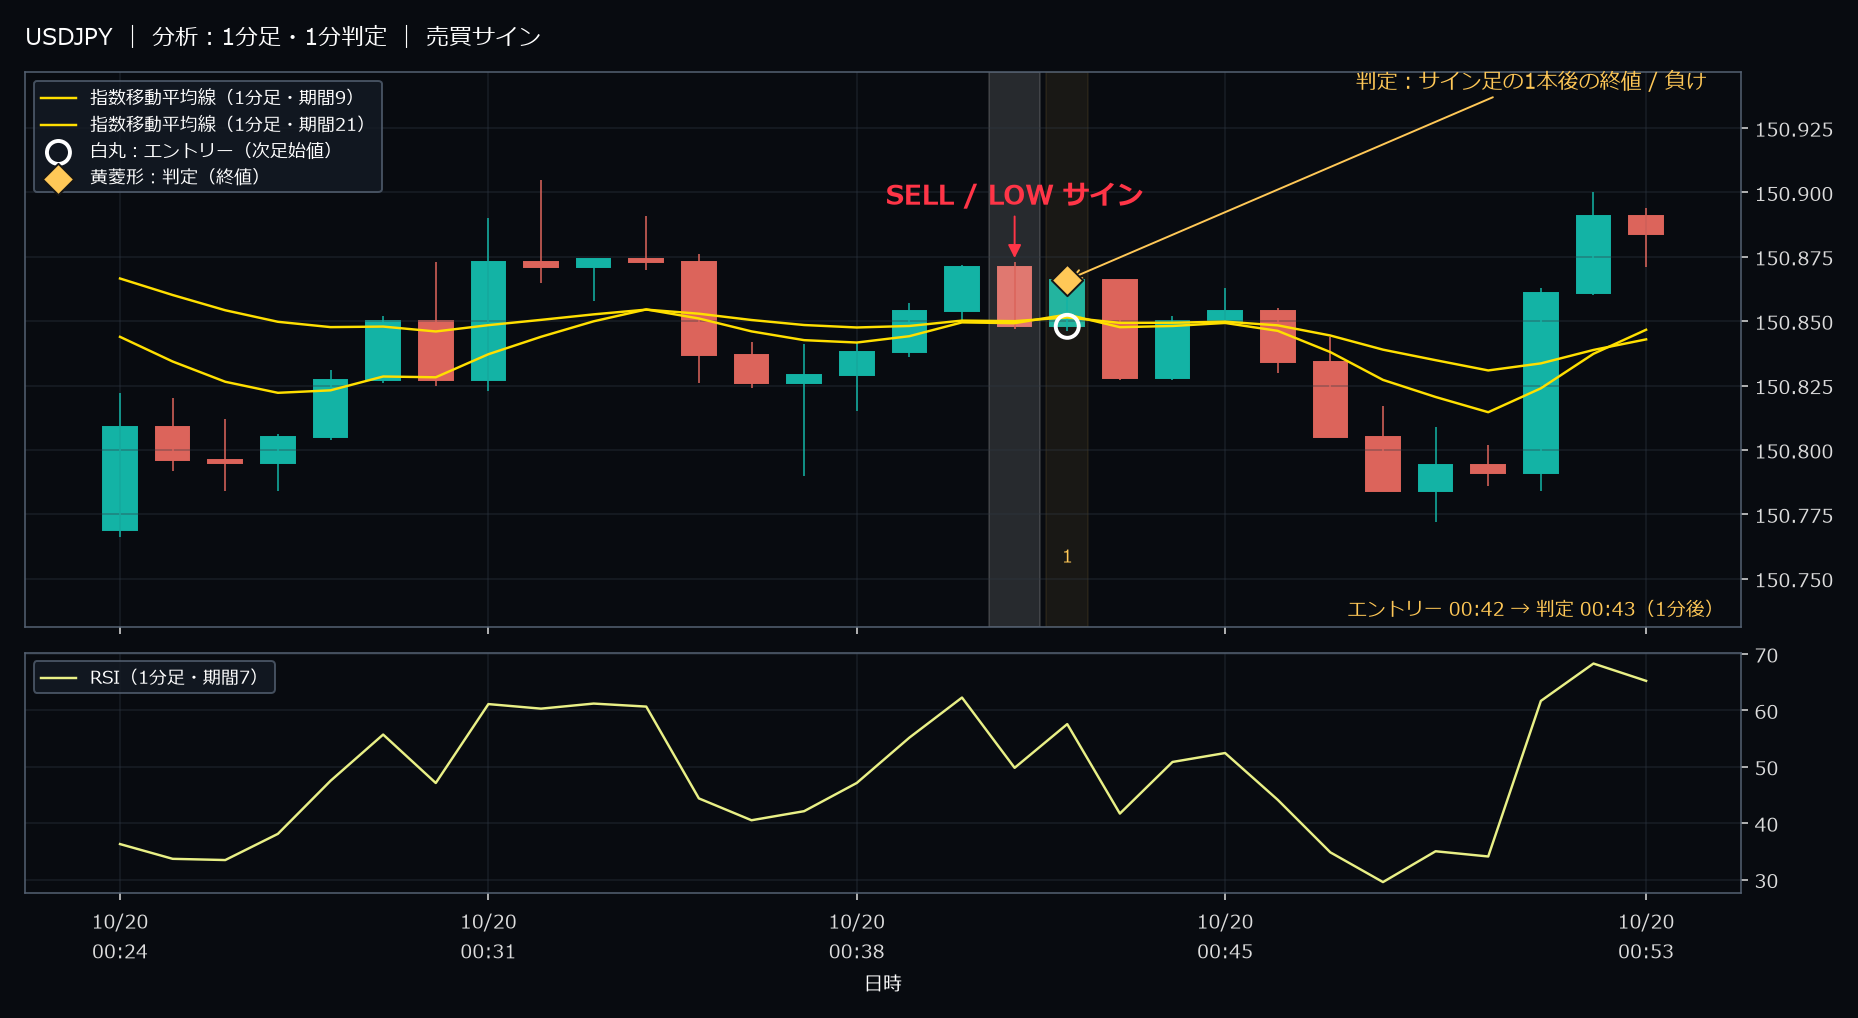Screen dimensions: 1858x1018
Task: Click the 判定：サイン足の1本後の終値 / 負け annotation
Action: (1531, 81)
